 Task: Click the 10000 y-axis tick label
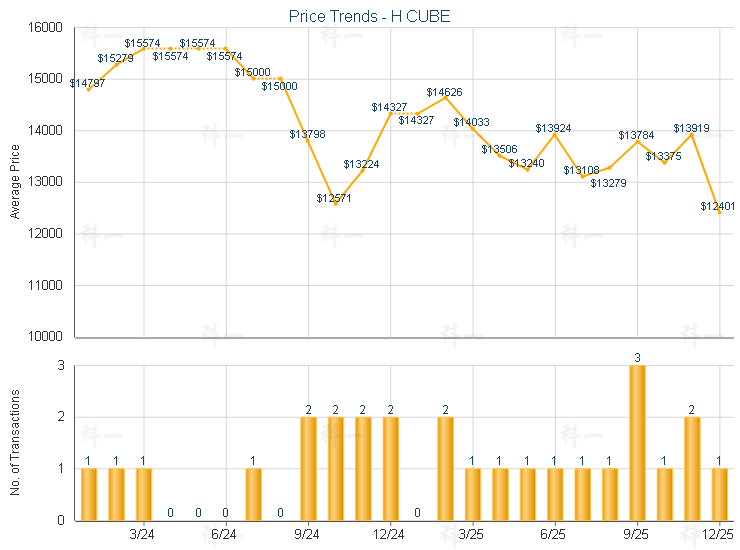coord(45,337)
